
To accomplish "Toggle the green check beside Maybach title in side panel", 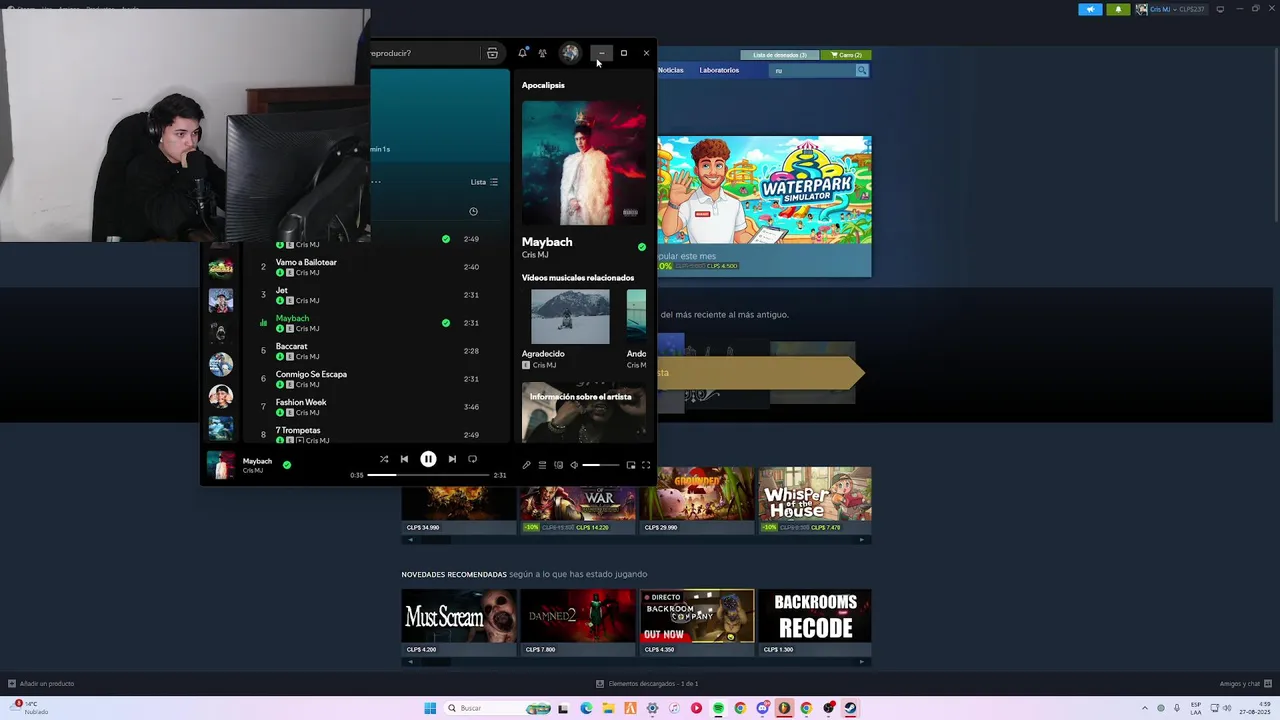I will 642,247.
